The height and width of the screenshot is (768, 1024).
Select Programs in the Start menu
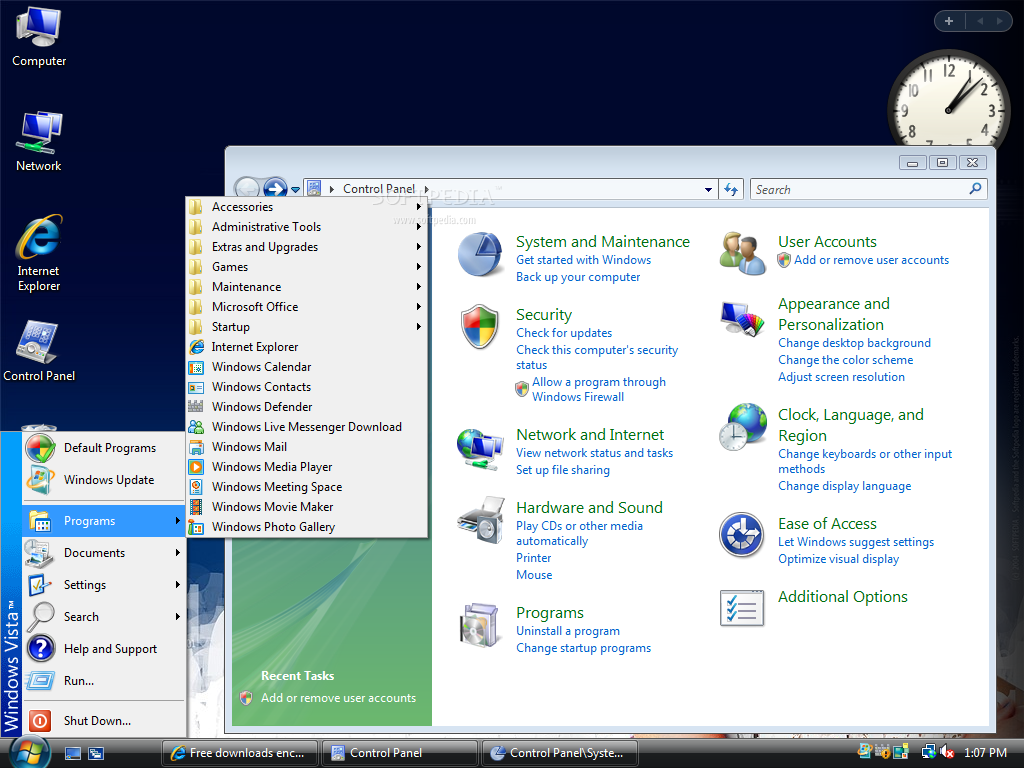pos(104,520)
